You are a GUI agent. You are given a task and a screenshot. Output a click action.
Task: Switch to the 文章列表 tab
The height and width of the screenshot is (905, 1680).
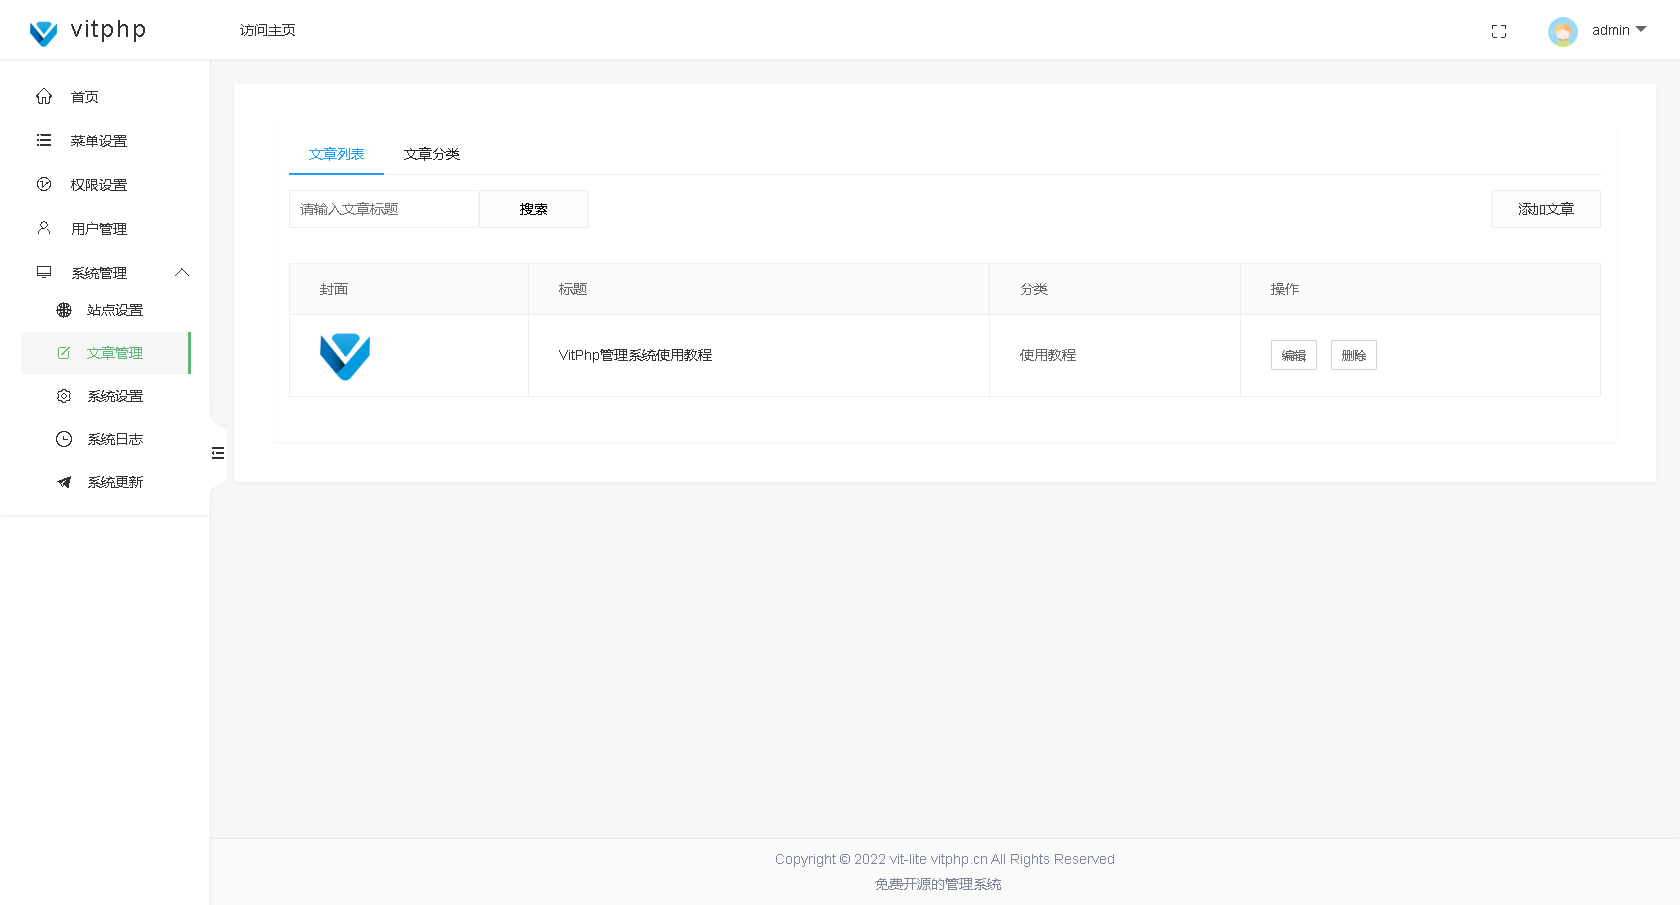pos(336,154)
